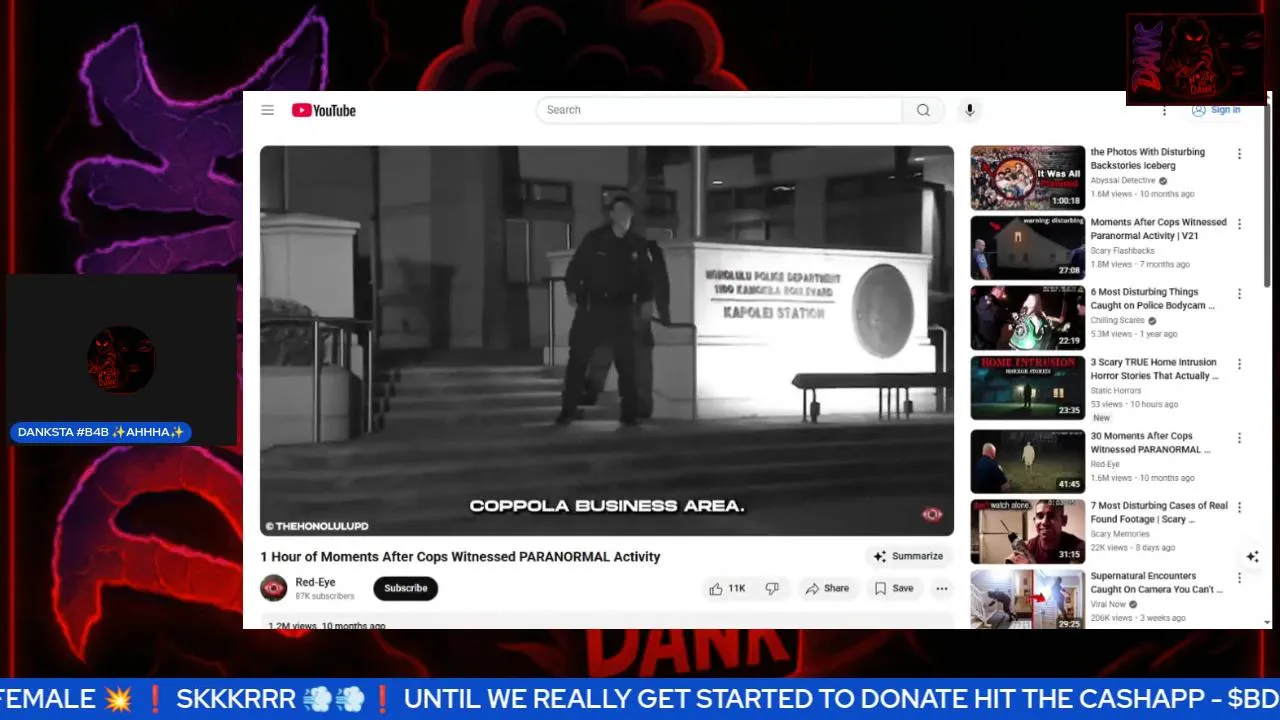Click title '3 Scary TRUE Home Intrusion Horror Stories'

pyautogui.click(x=1155, y=369)
